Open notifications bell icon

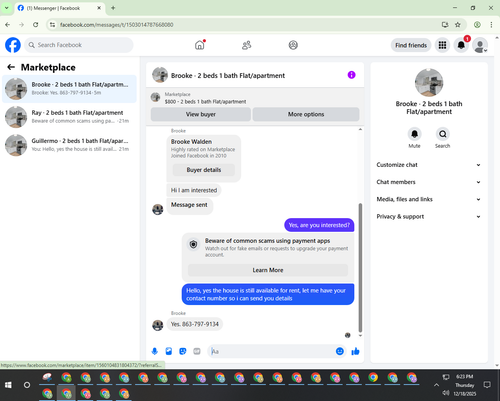point(461,45)
